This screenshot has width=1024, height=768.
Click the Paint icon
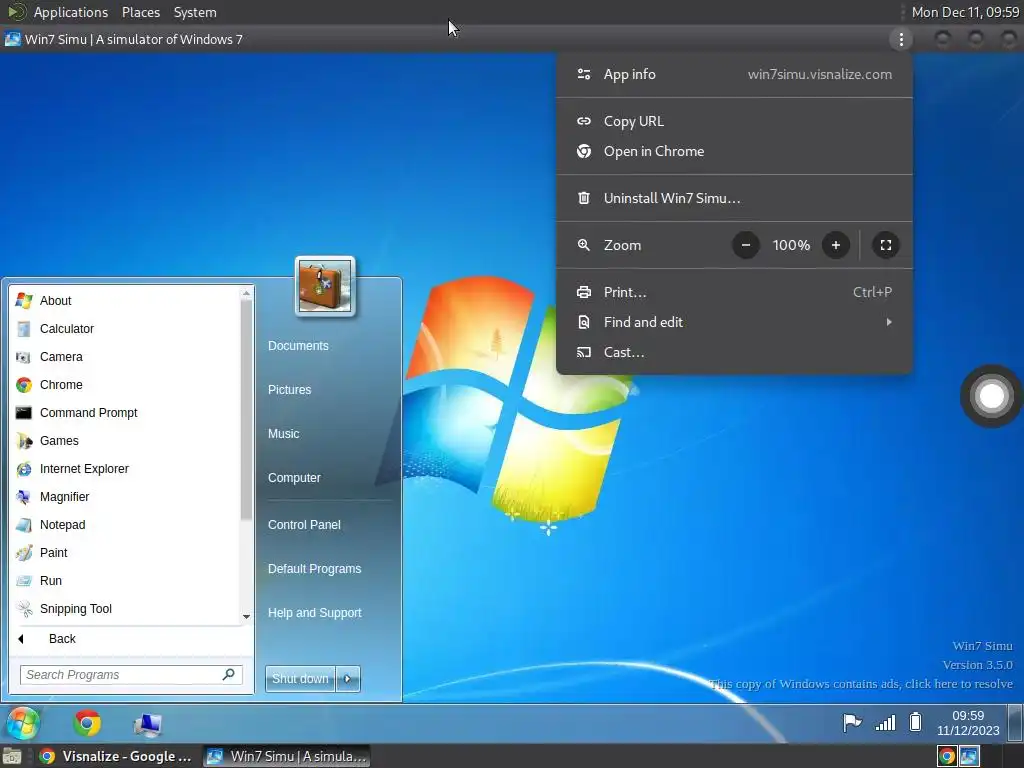coord(24,553)
